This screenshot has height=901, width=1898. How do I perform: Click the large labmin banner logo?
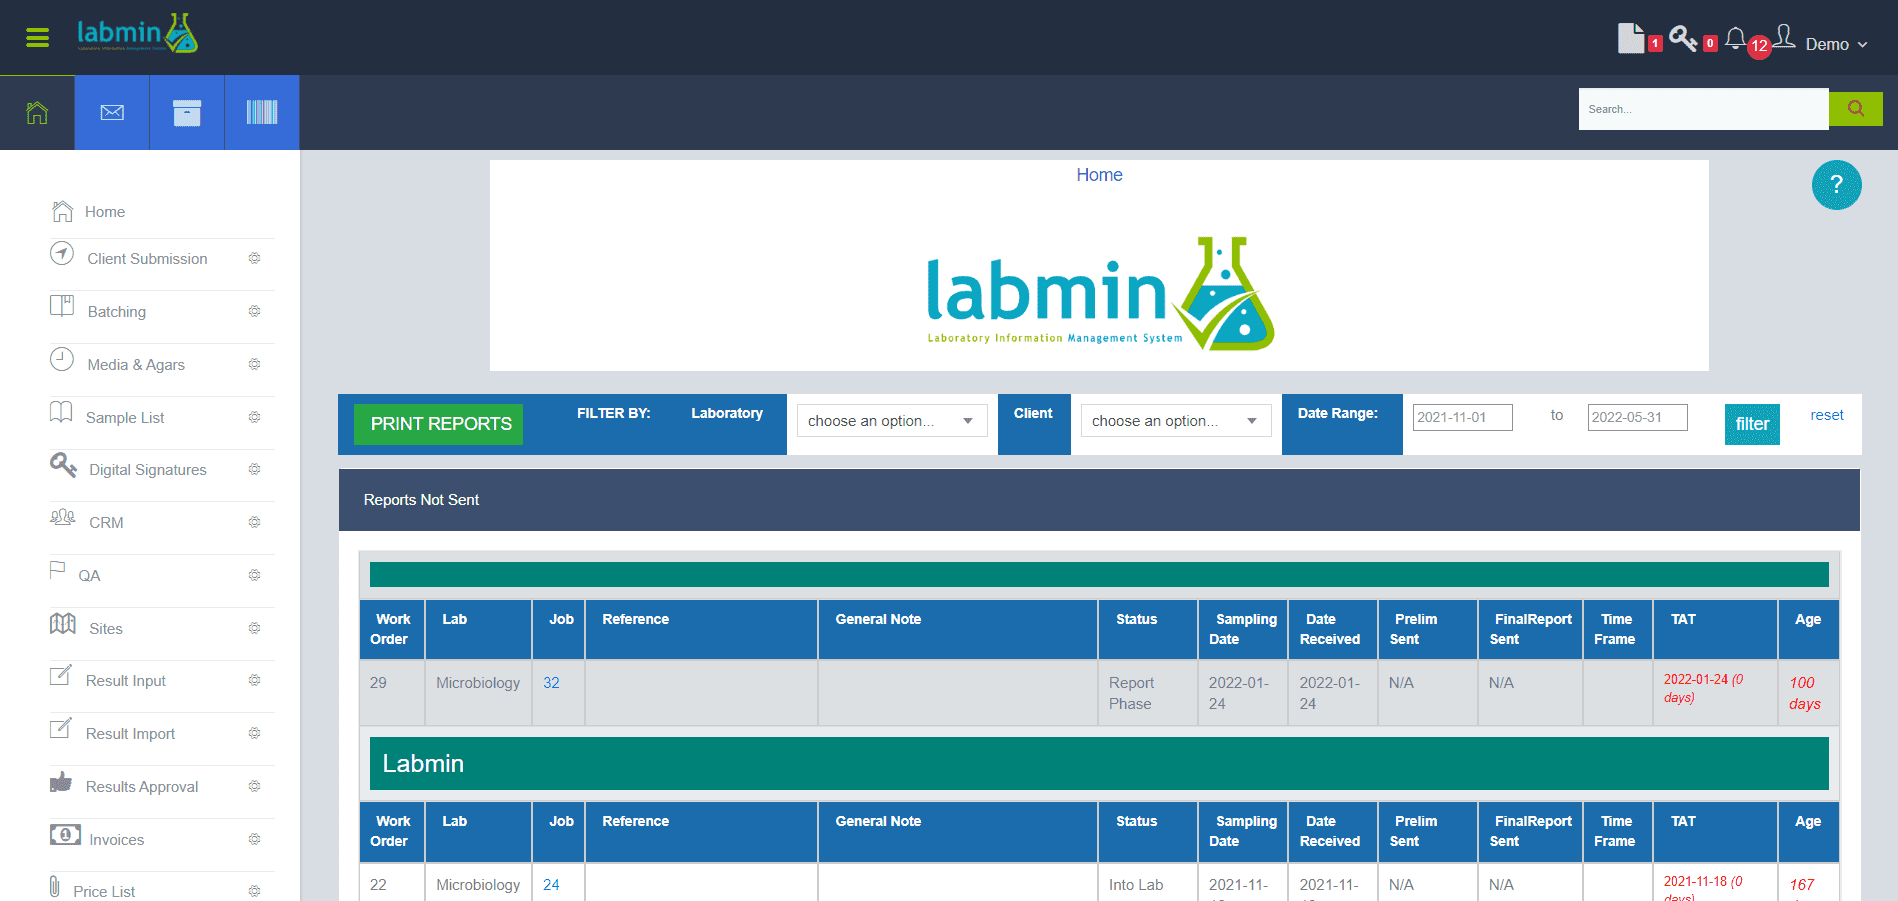[1100, 294]
